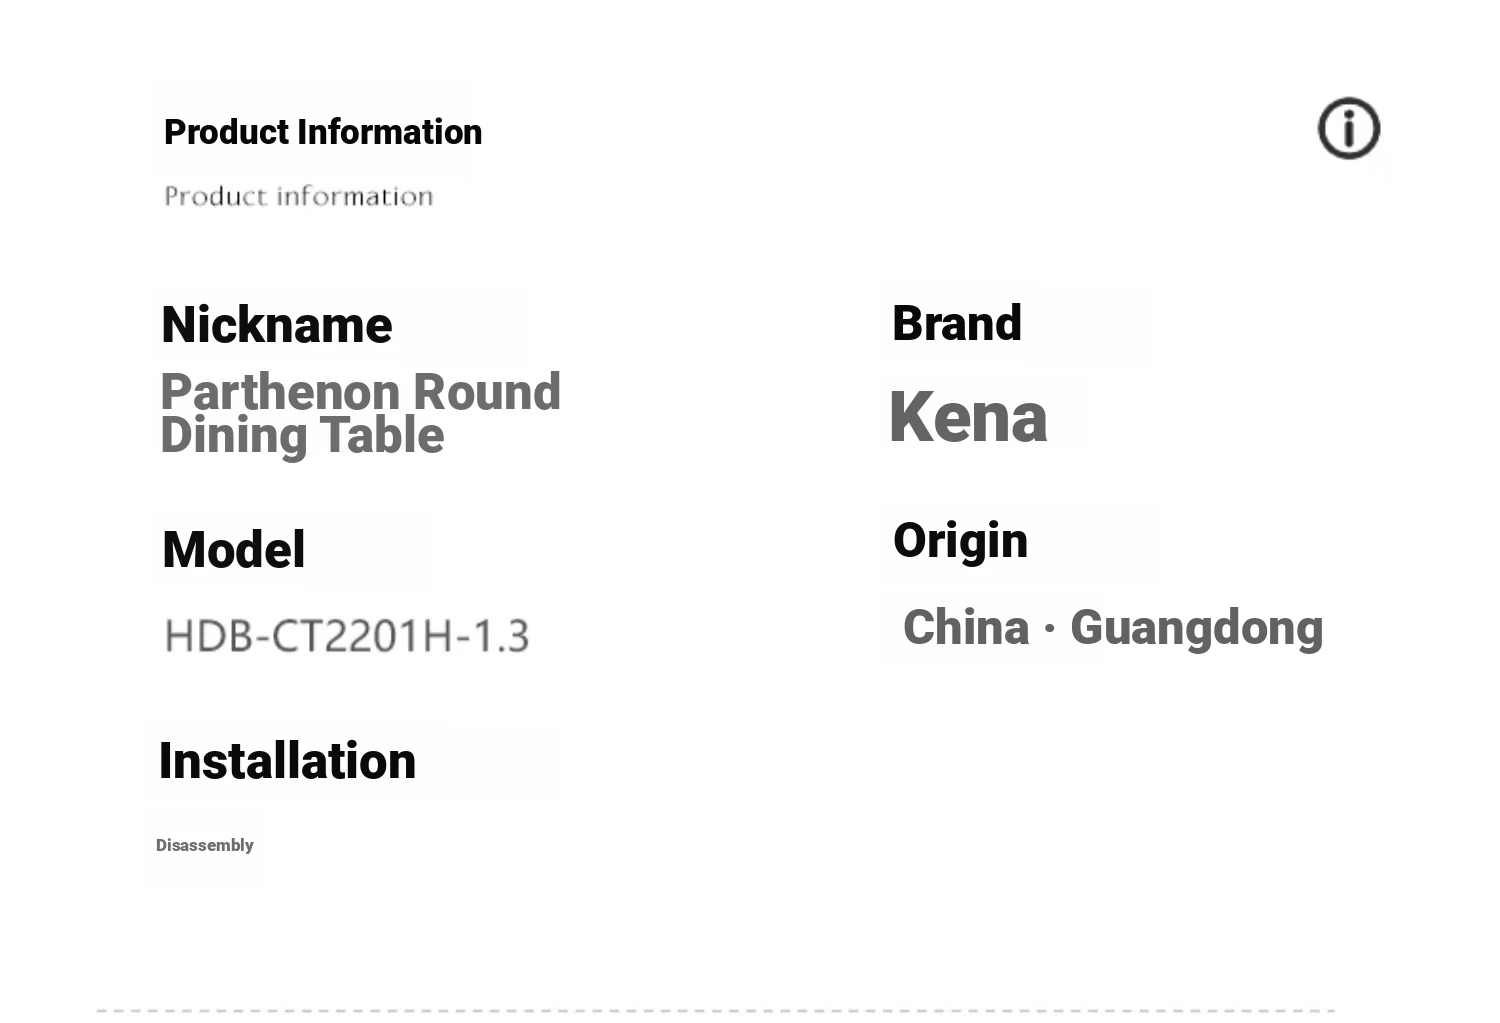Click the Product information subtitle text
Viewport: 1500px width, 1023px height.
[x=298, y=196]
